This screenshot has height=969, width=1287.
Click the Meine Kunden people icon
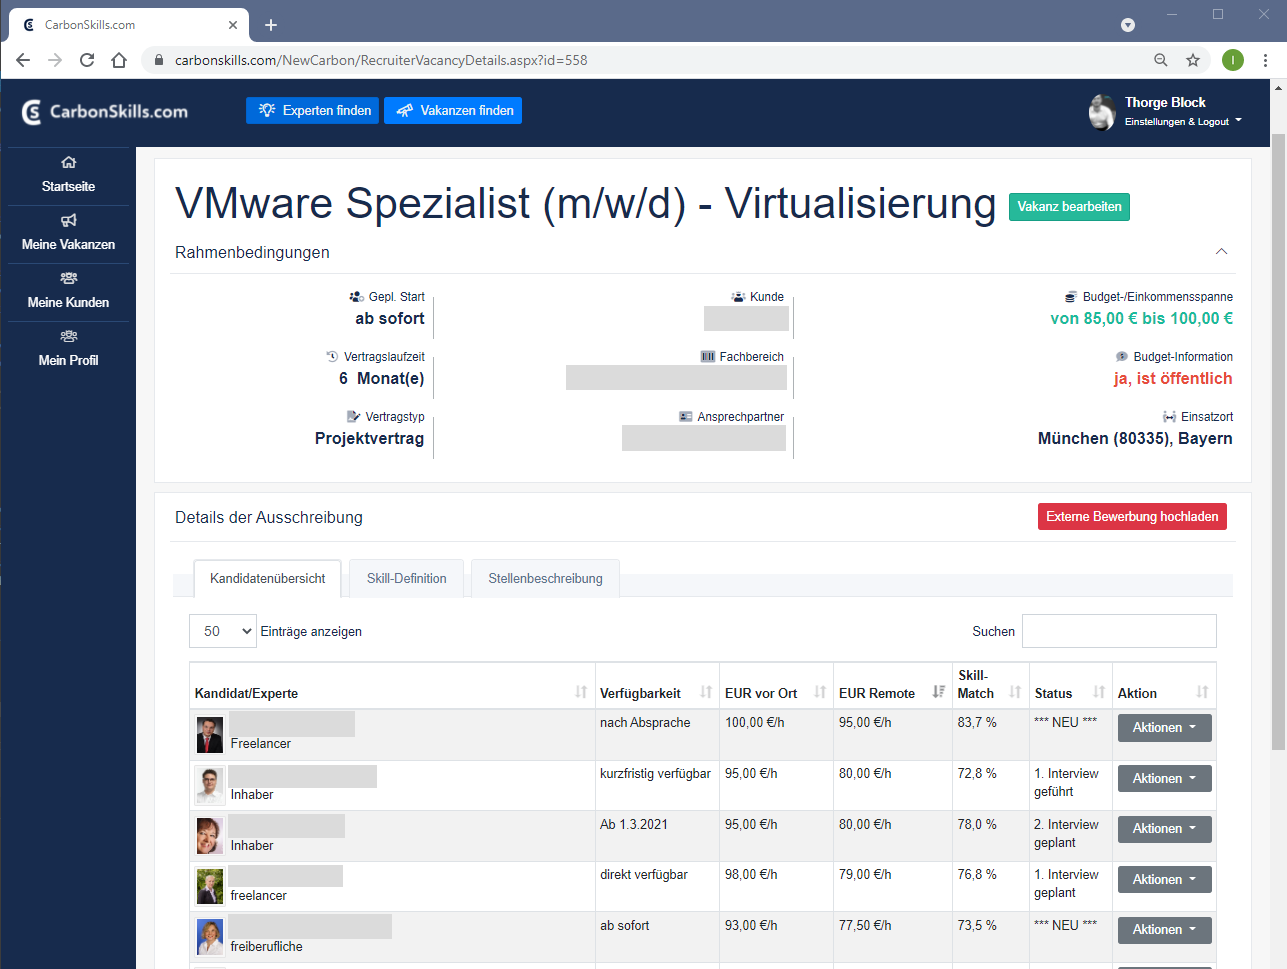pyautogui.click(x=69, y=278)
